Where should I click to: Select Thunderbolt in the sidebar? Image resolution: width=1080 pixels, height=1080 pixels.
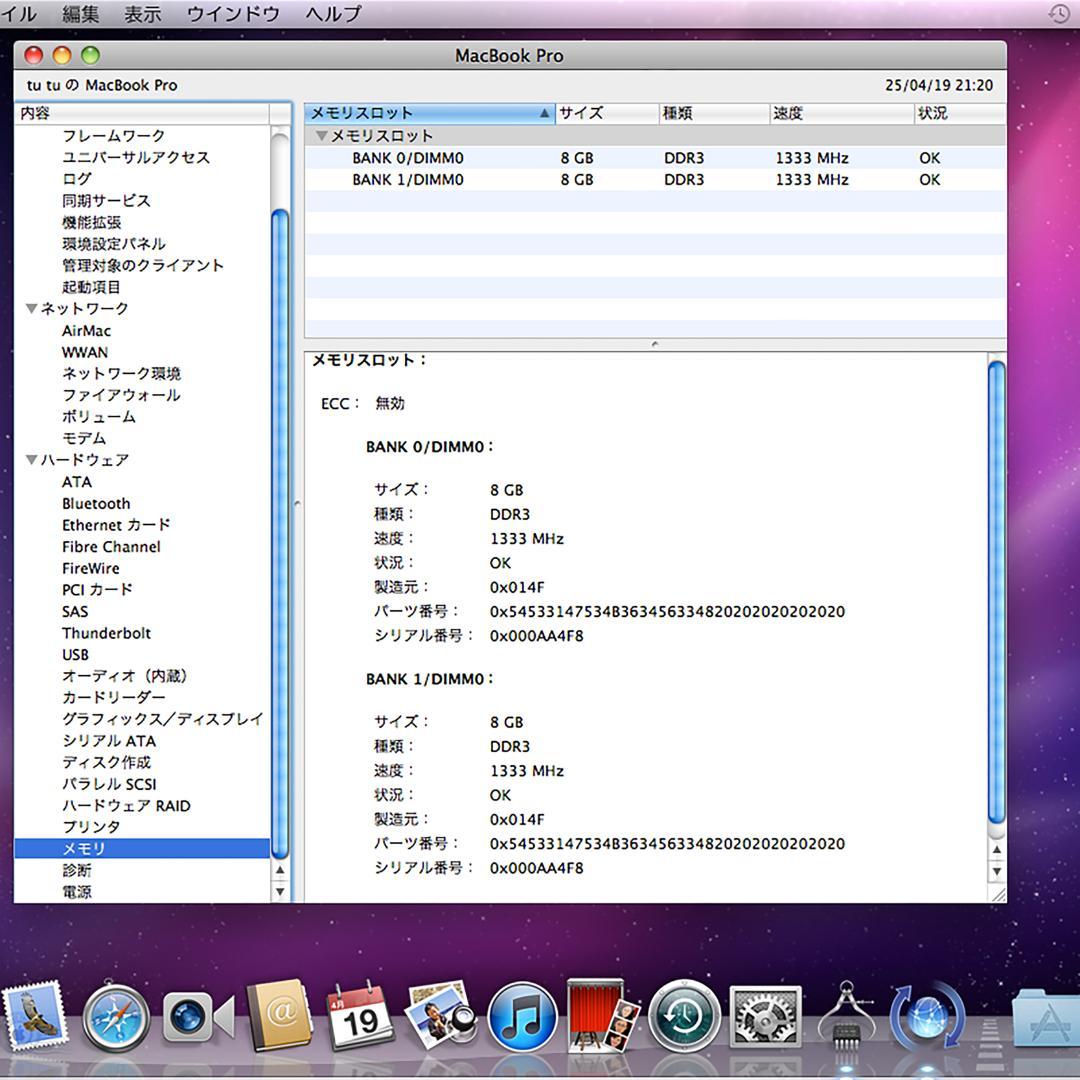point(106,632)
